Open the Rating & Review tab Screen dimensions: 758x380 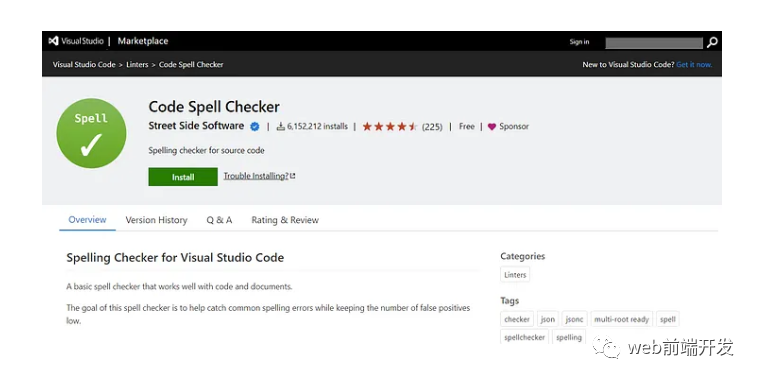285,220
